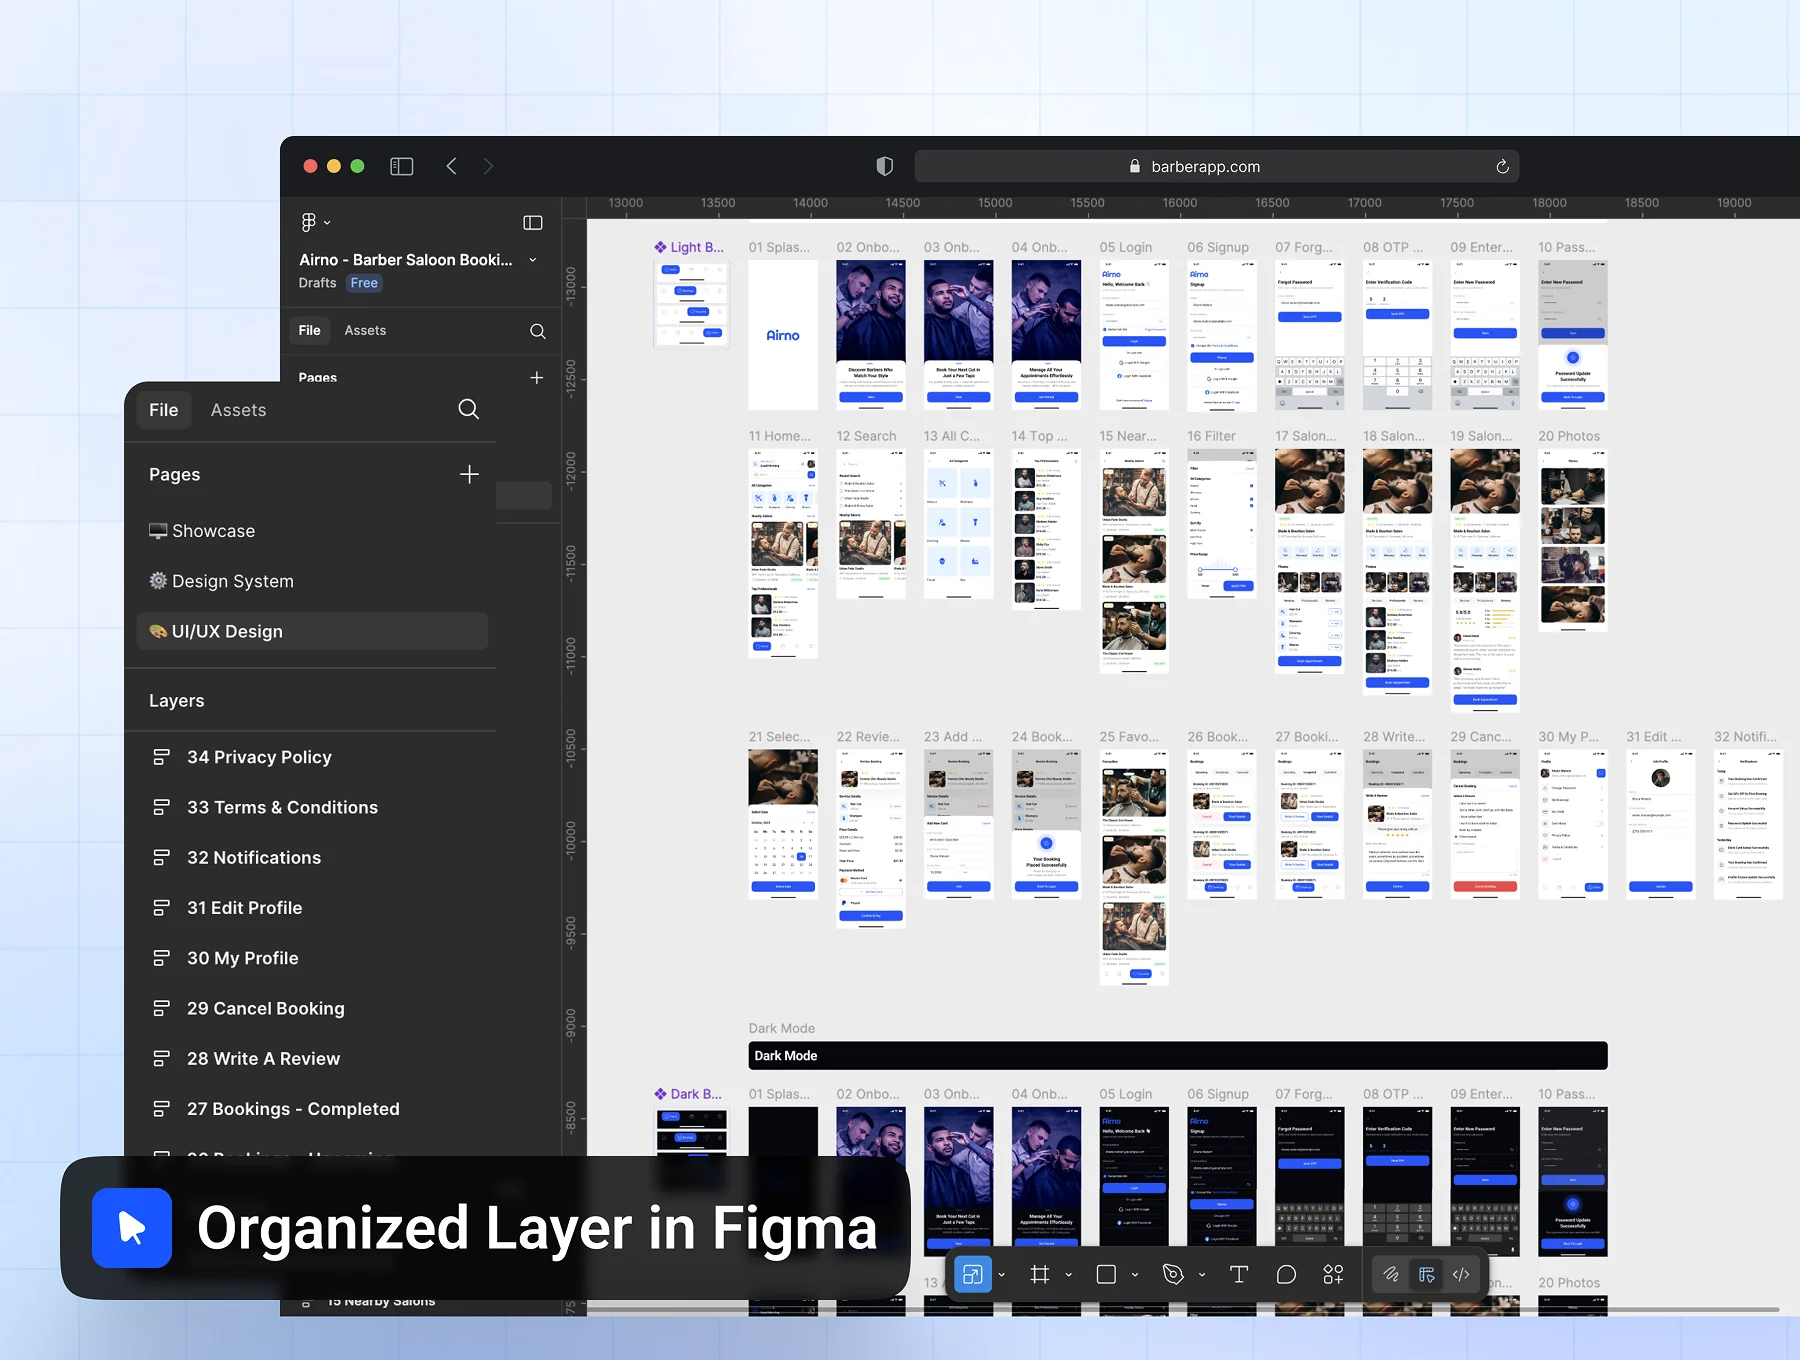Screen dimensions: 1800x1360
Task: Click frame icon beside 31 Edit Profile
Action: [161, 908]
